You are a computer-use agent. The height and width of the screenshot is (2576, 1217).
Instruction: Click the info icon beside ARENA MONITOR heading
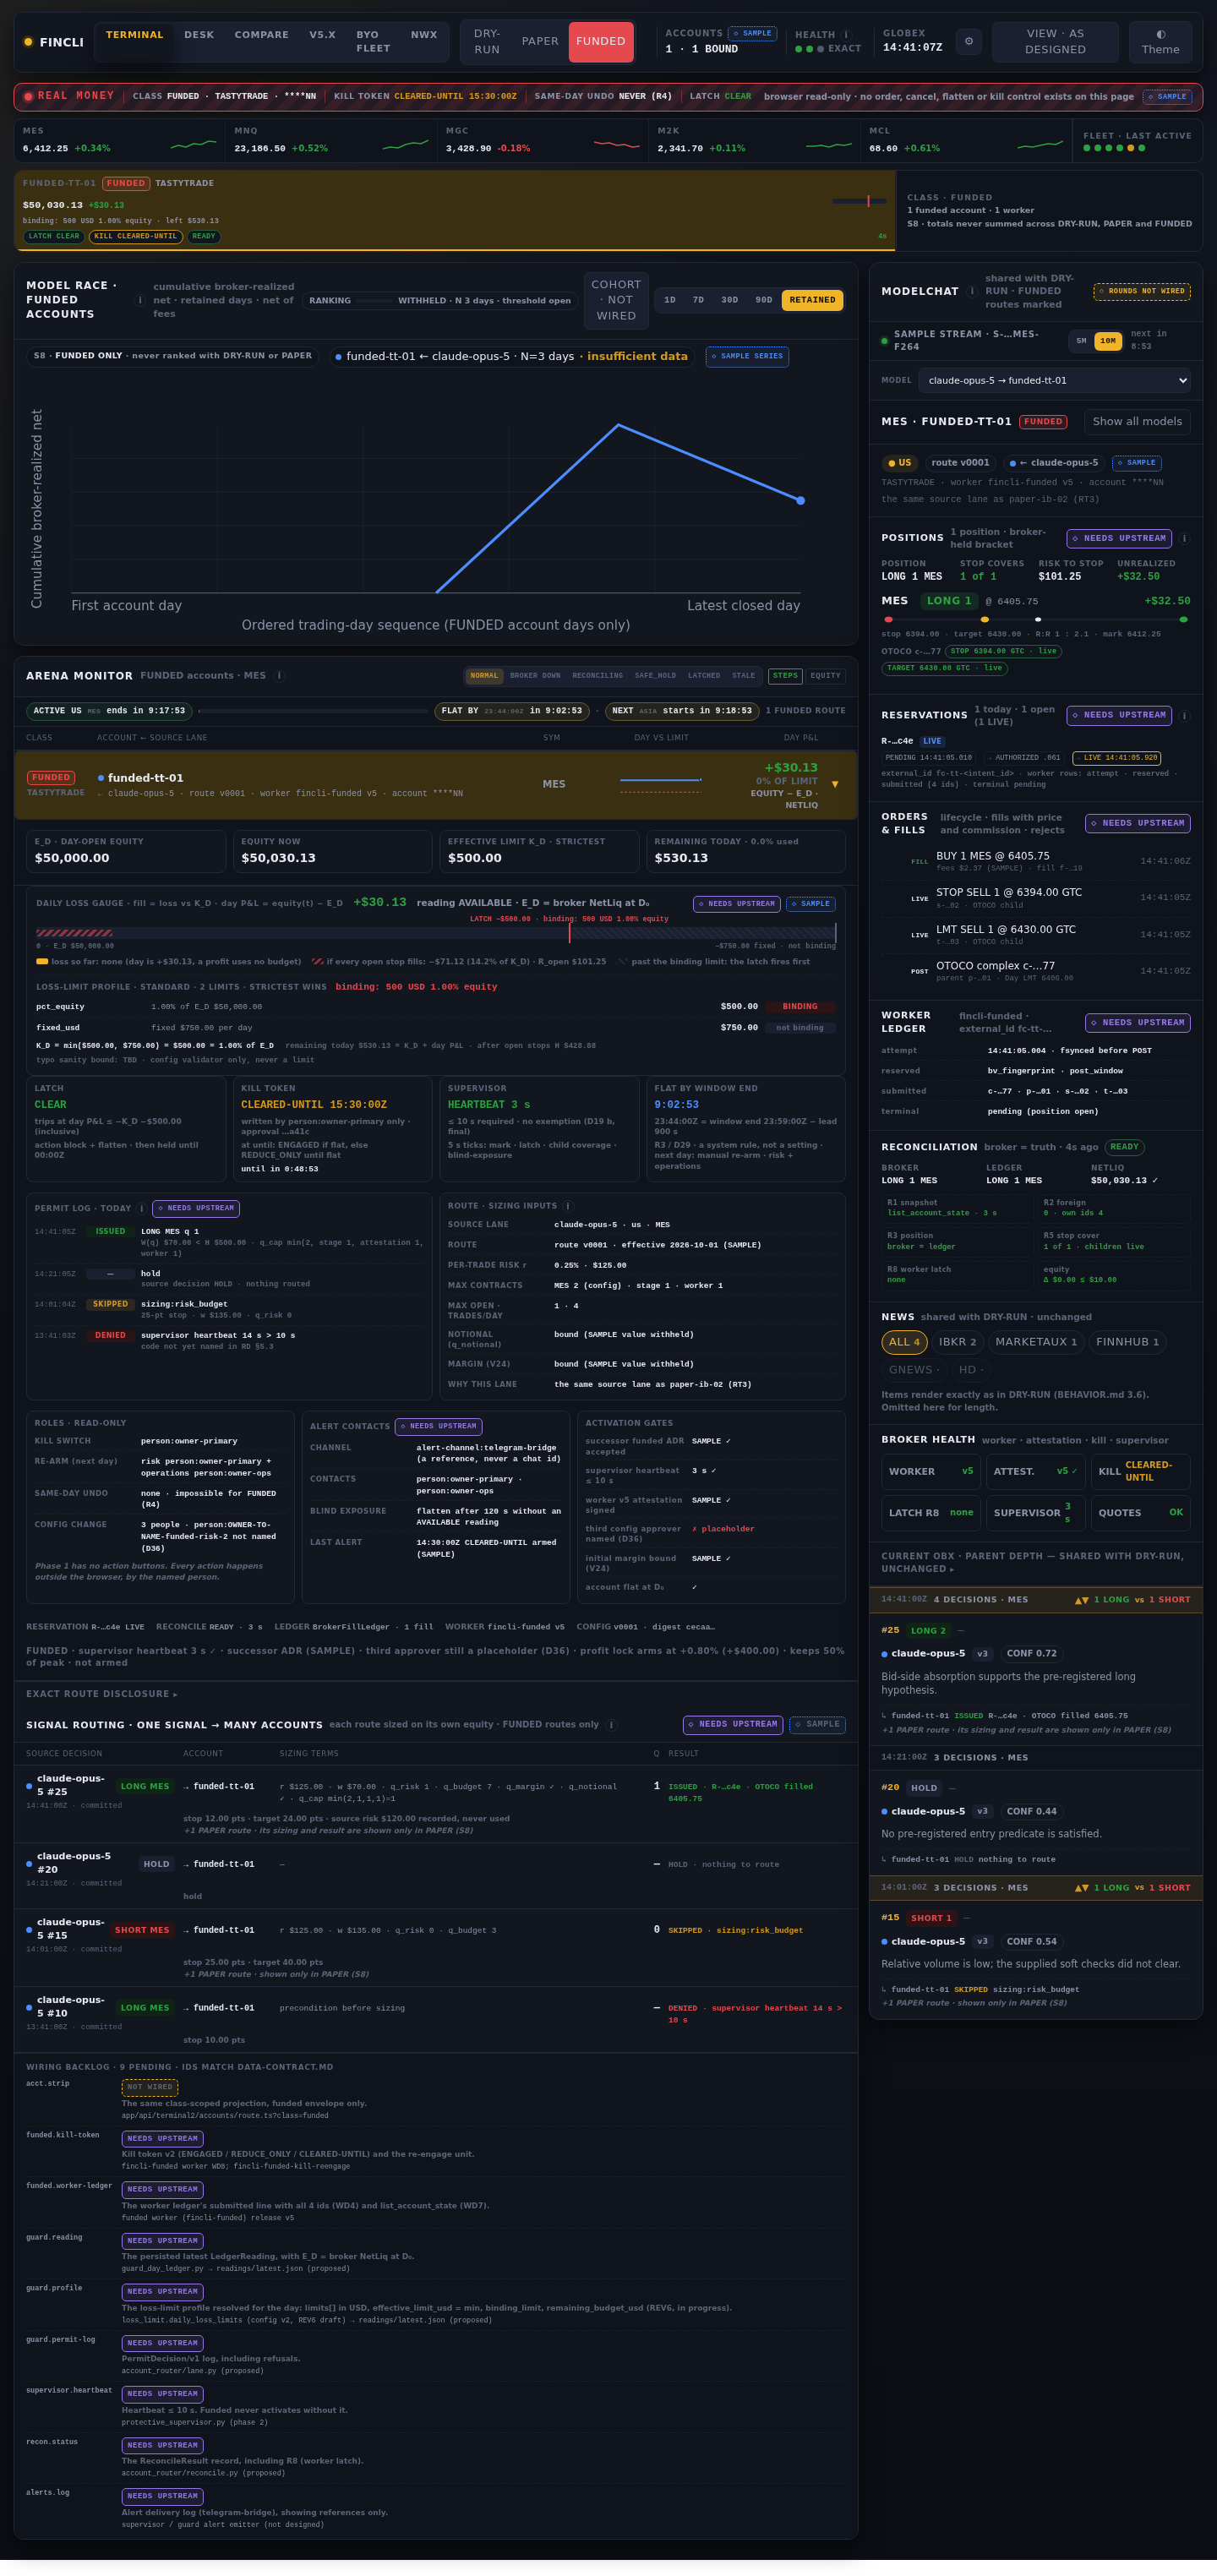pyautogui.click(x=279, y=675)
